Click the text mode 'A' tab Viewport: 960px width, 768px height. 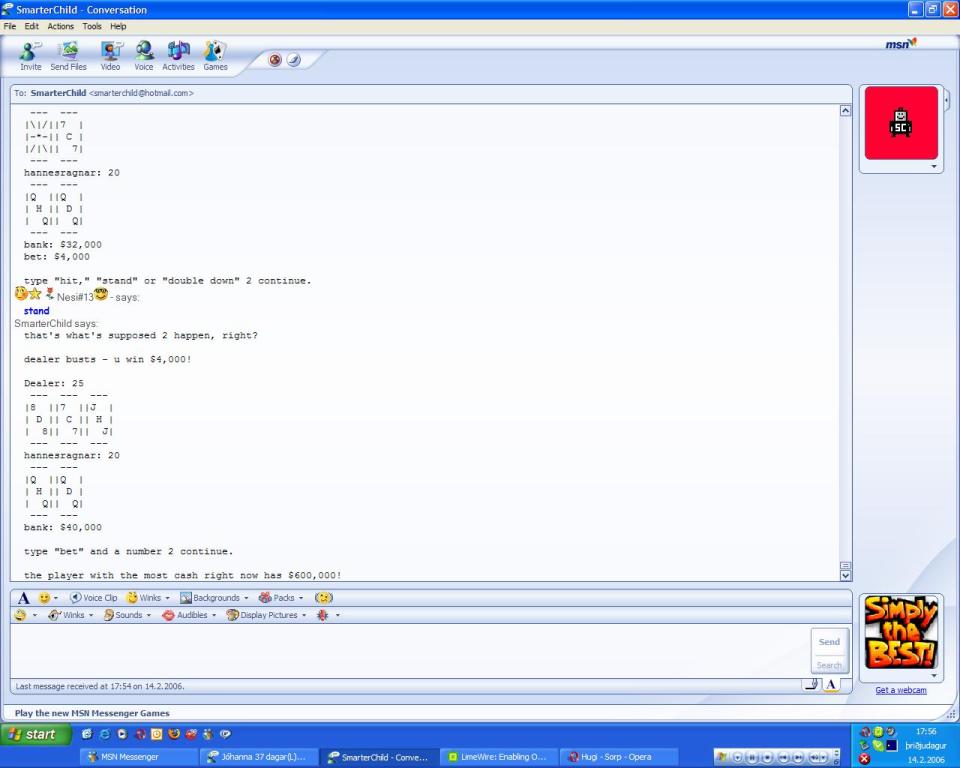pyautogui.click(x=831, y=685)
